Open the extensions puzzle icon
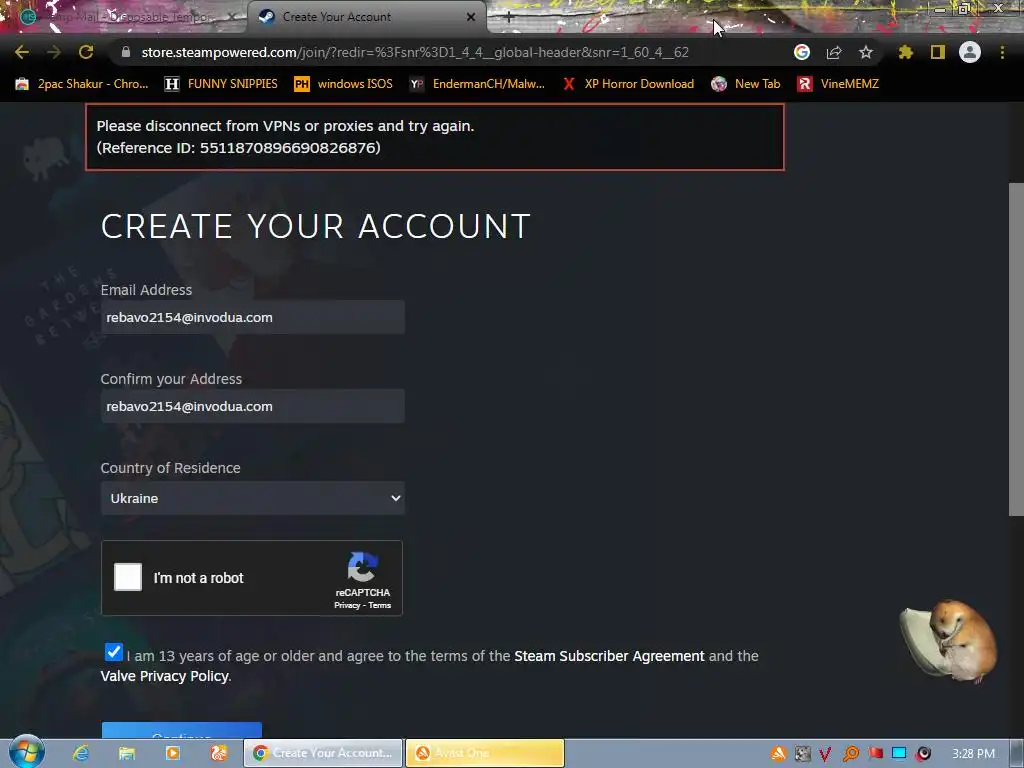The height and width of the screenshot is (768, 1024). (905, 52)
